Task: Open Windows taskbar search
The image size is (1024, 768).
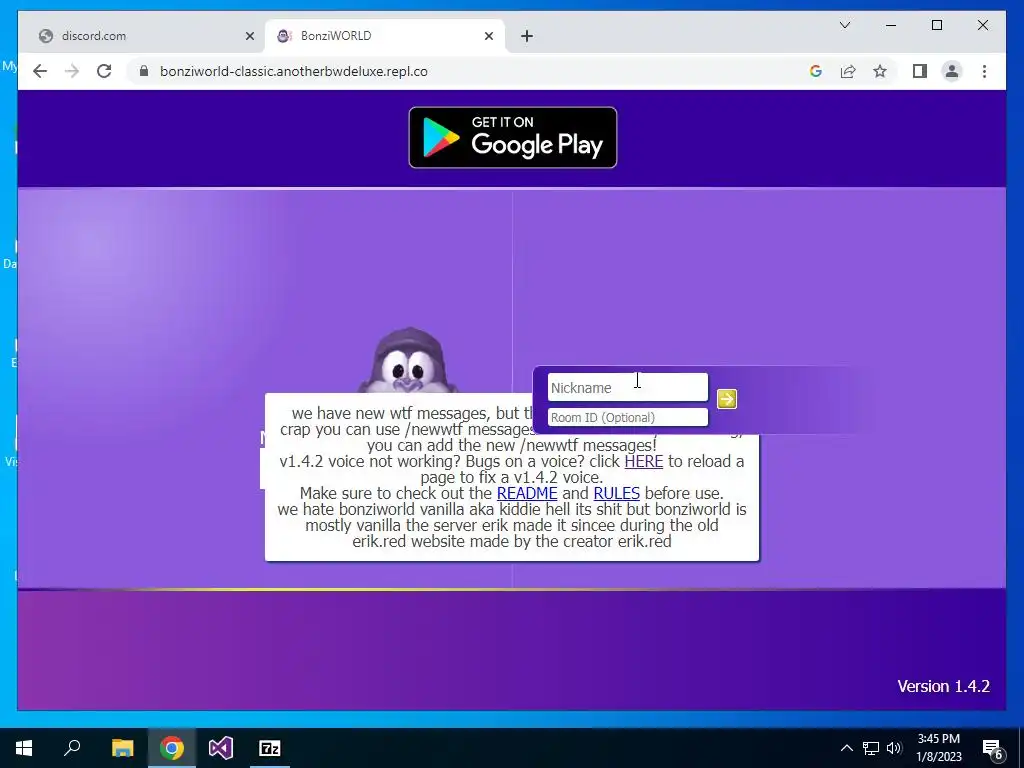Action: pos(72,748)
